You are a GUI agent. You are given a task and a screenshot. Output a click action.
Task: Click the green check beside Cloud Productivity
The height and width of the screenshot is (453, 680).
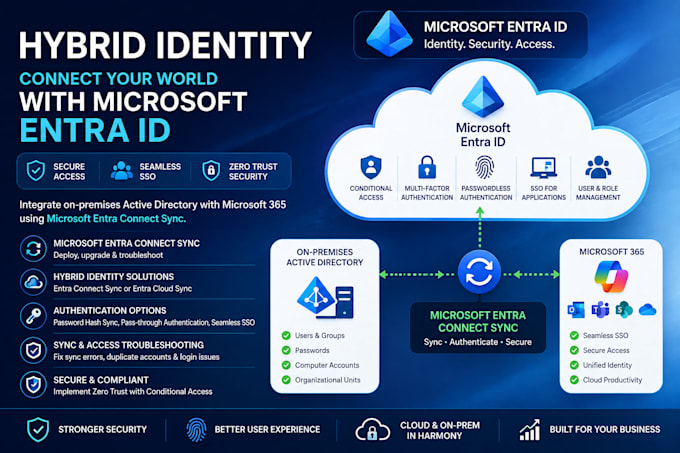(x=574, y=380)
